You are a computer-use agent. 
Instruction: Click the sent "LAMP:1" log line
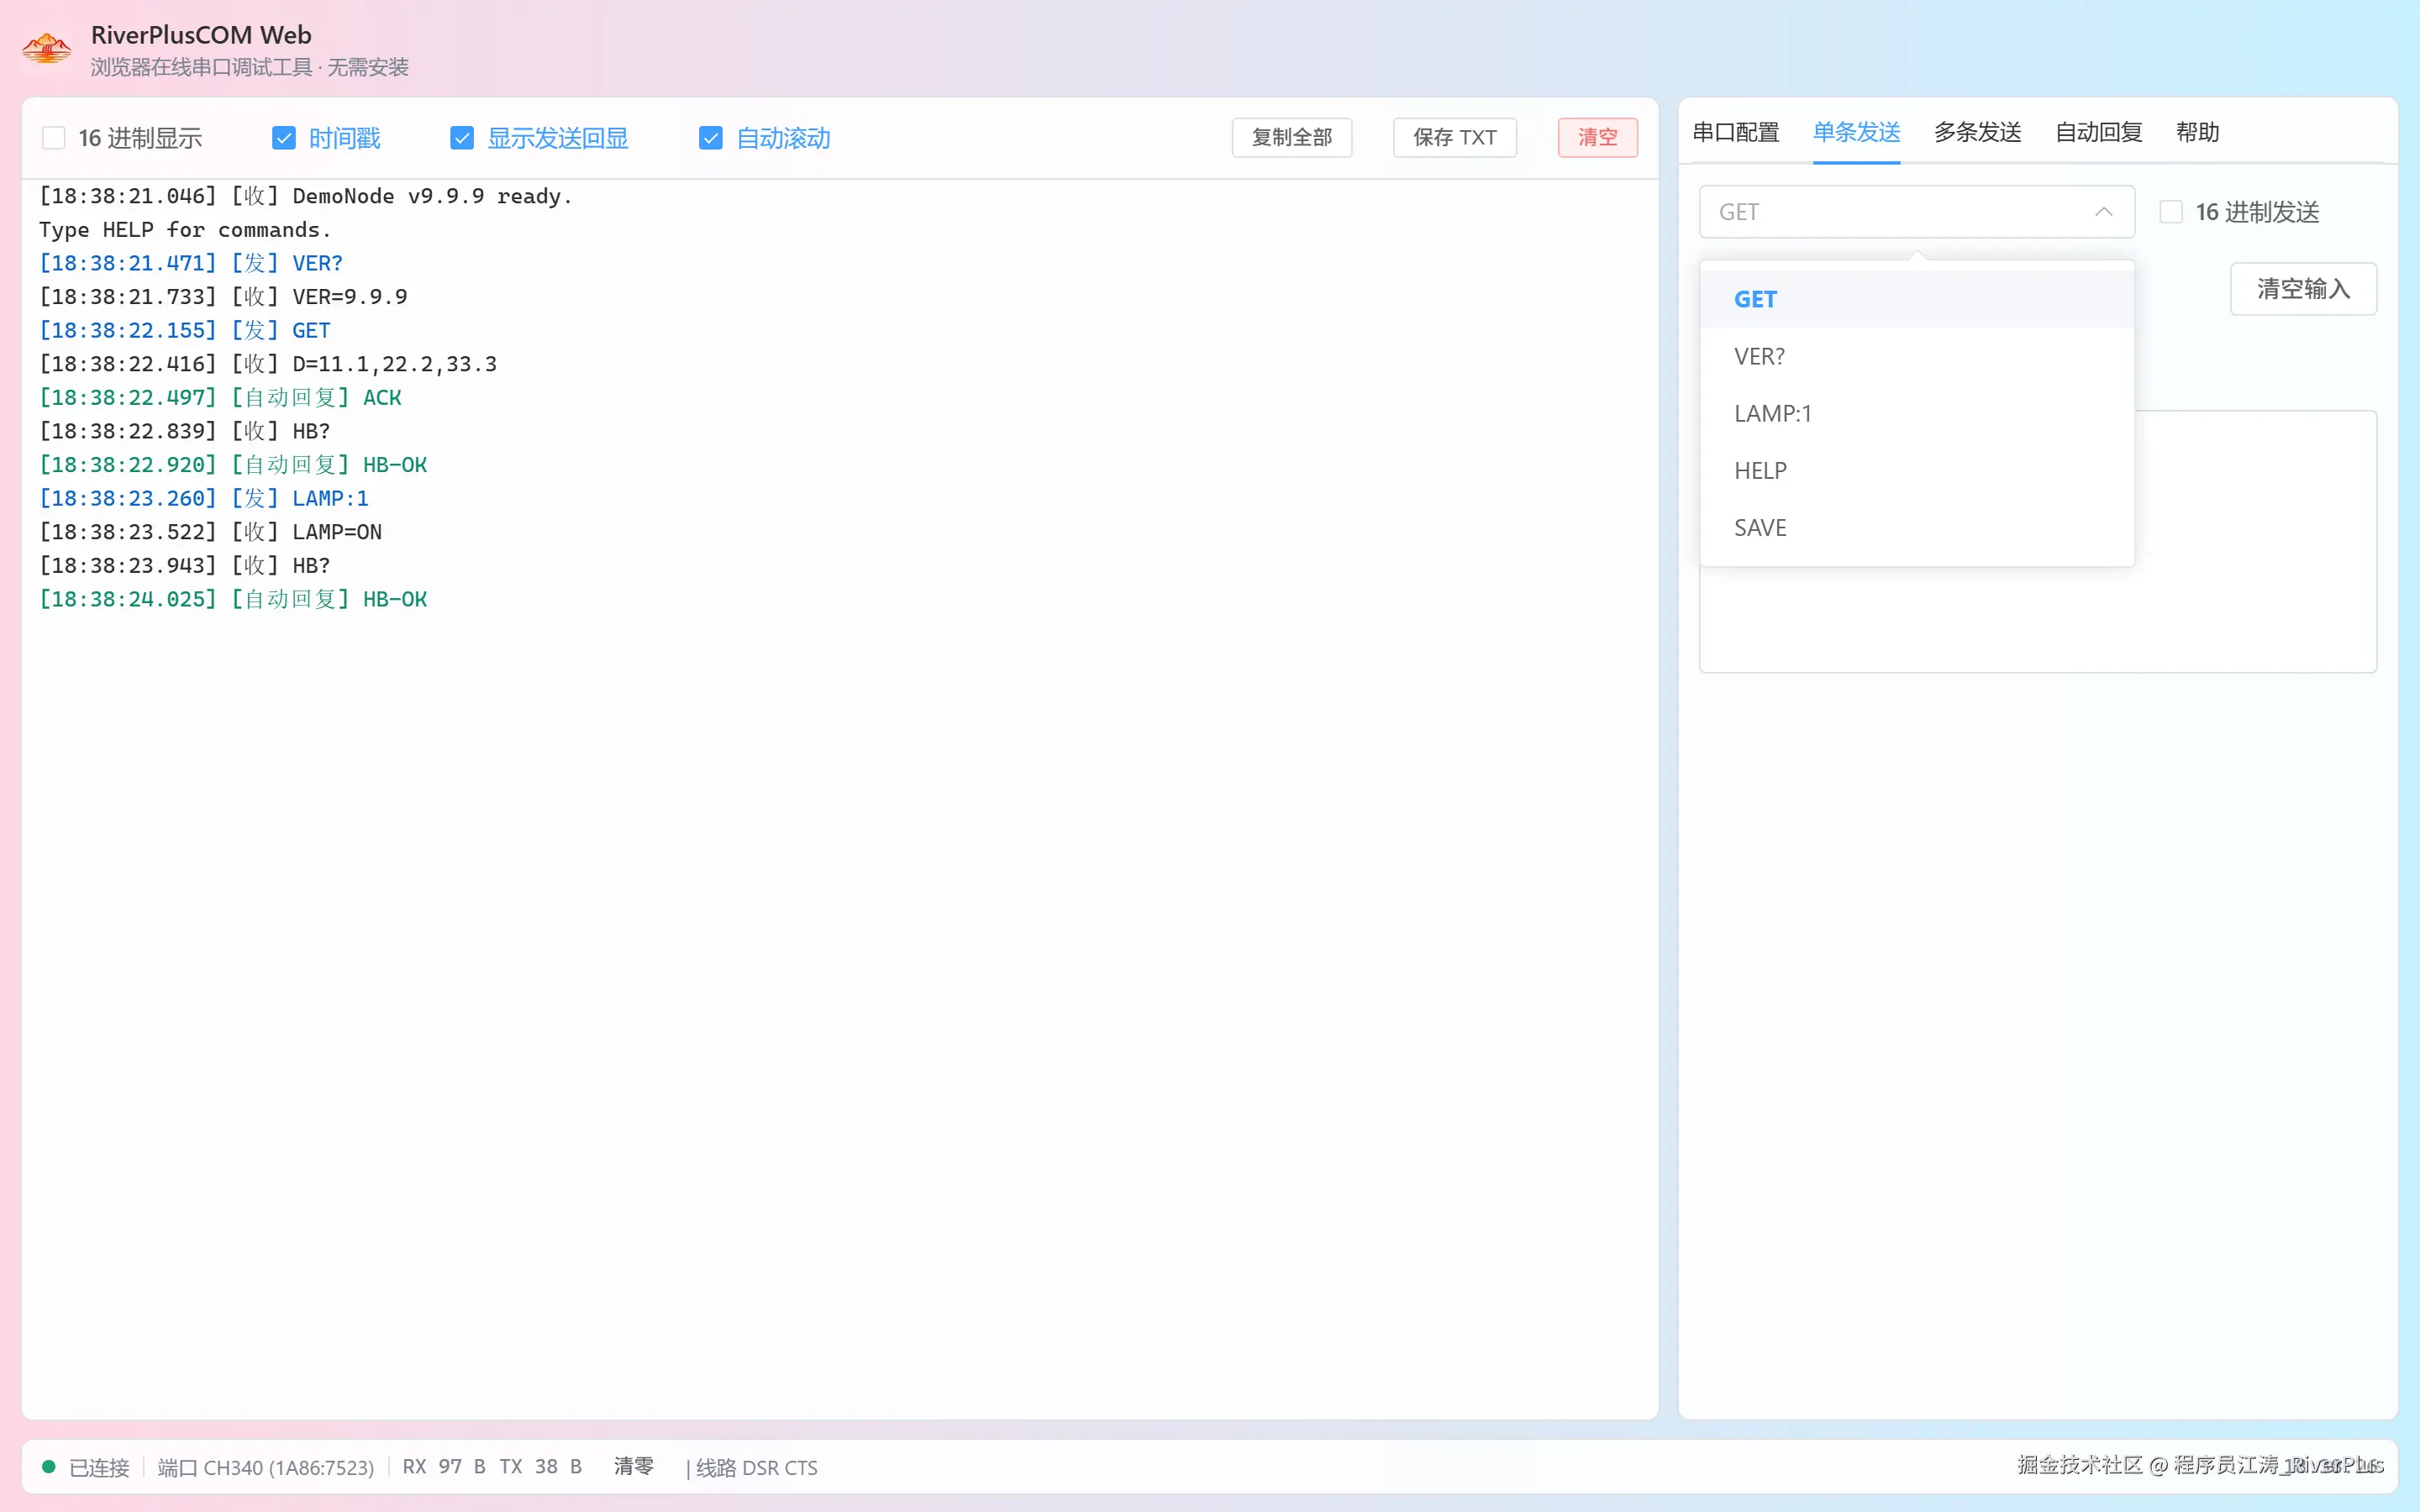pos(204,498)
